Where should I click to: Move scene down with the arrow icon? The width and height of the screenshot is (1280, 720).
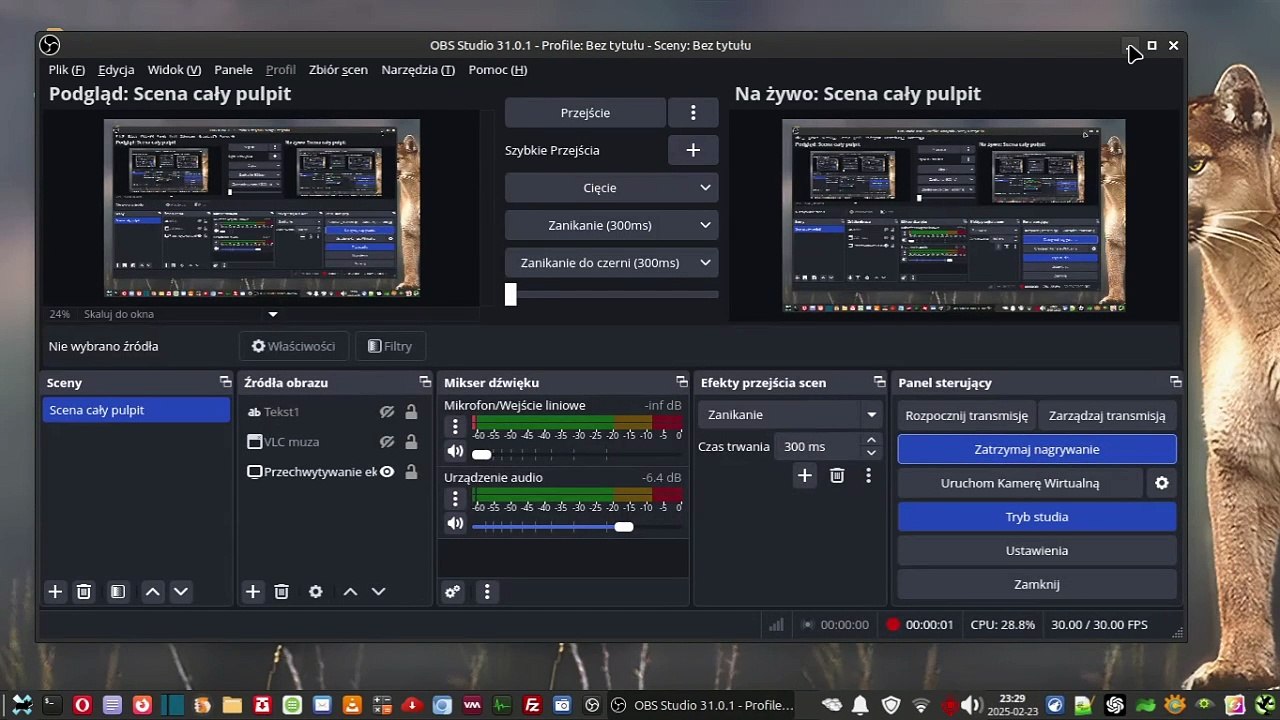181,592
